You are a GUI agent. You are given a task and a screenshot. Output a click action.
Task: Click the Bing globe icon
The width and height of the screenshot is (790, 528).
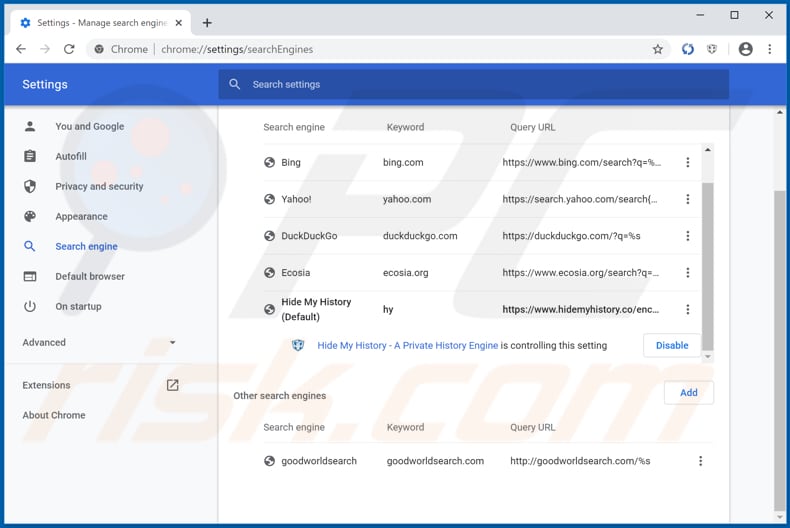[x=270, y=162]
